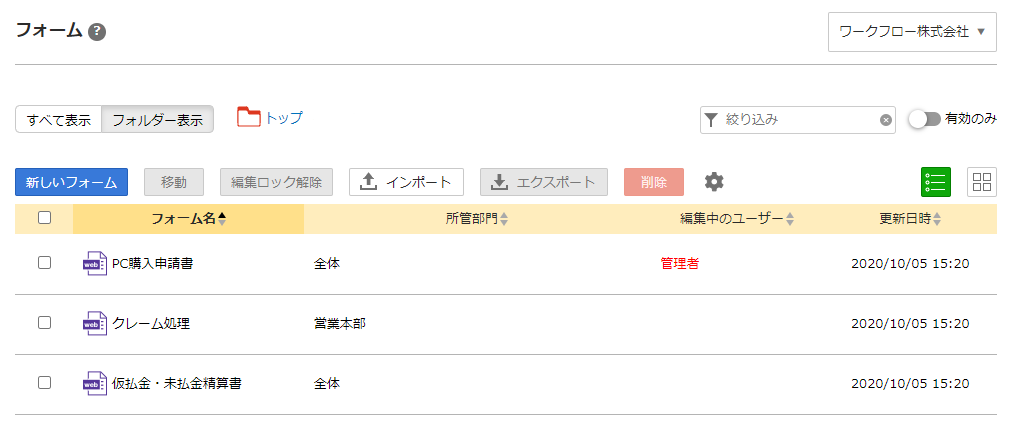This screenshot has height=428, width=1014.
Task: Click クレーム処理 web form icon
Action: coord(95,324)
